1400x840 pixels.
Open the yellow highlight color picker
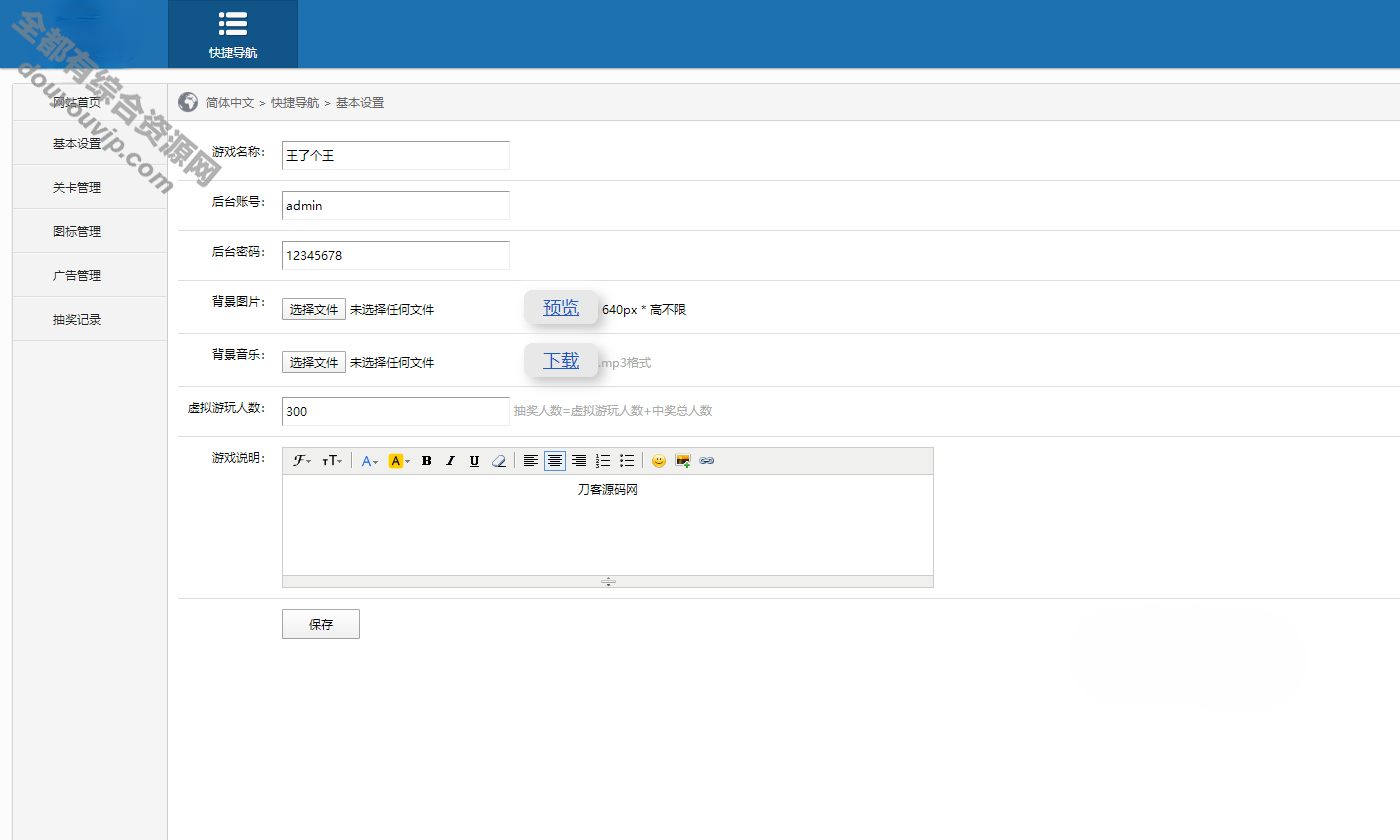(398, 461)
